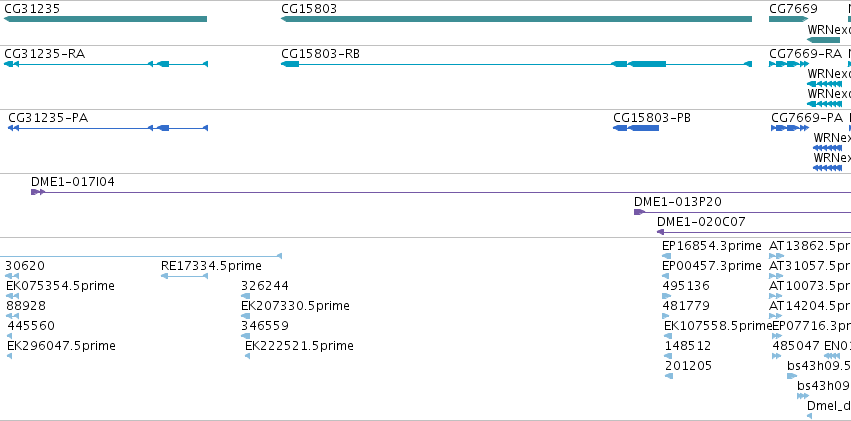Screen dimensions: 851x421
Task: Click the 326244 EST arrow marker
Action: tap(245, 296)
